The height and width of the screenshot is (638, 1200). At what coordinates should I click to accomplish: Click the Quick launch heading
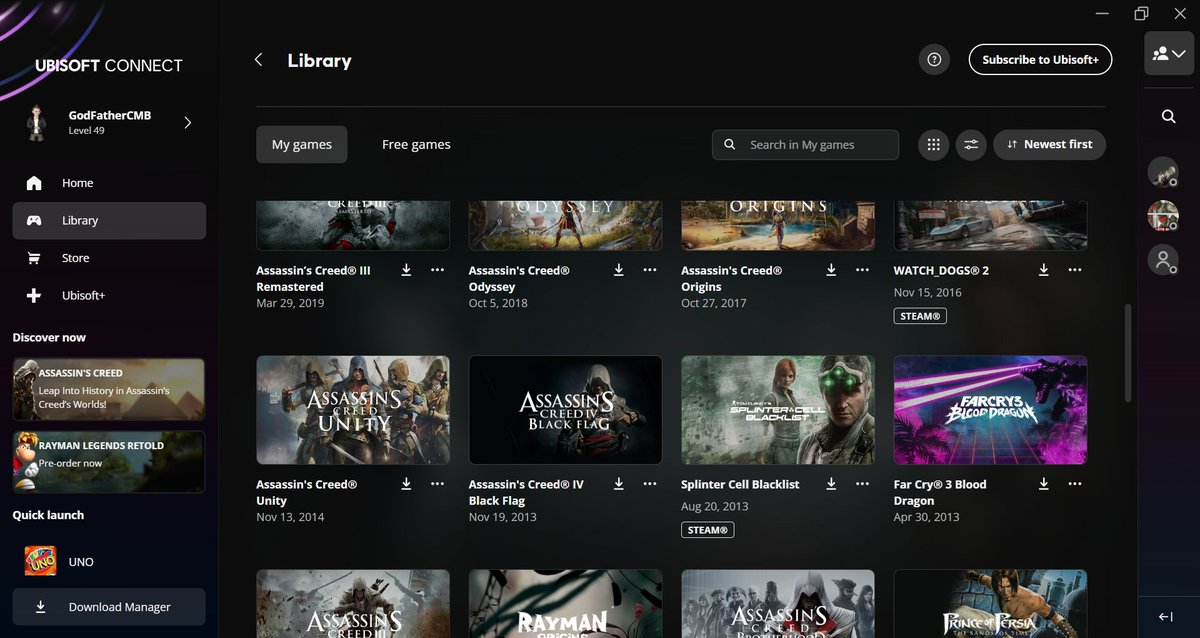48,515
